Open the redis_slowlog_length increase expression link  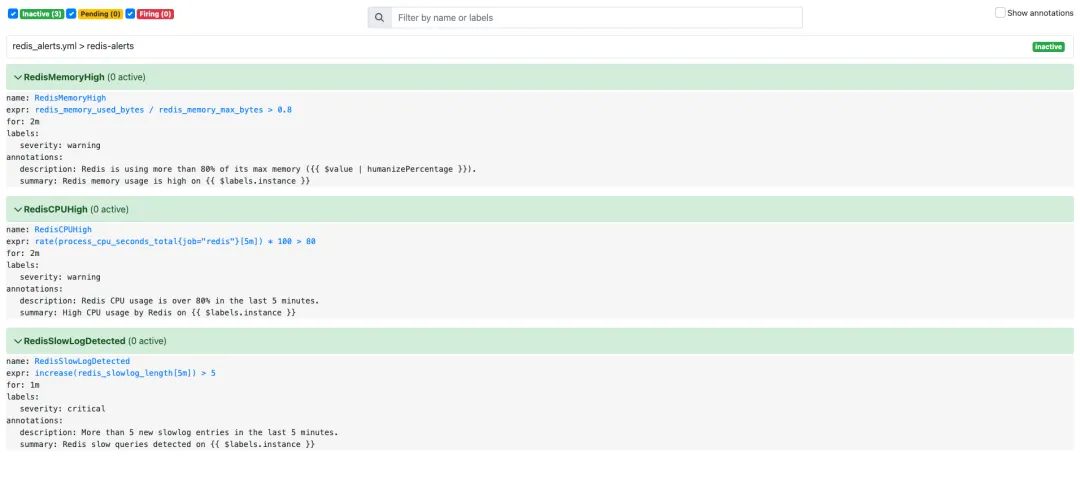(x=125, y=373)
